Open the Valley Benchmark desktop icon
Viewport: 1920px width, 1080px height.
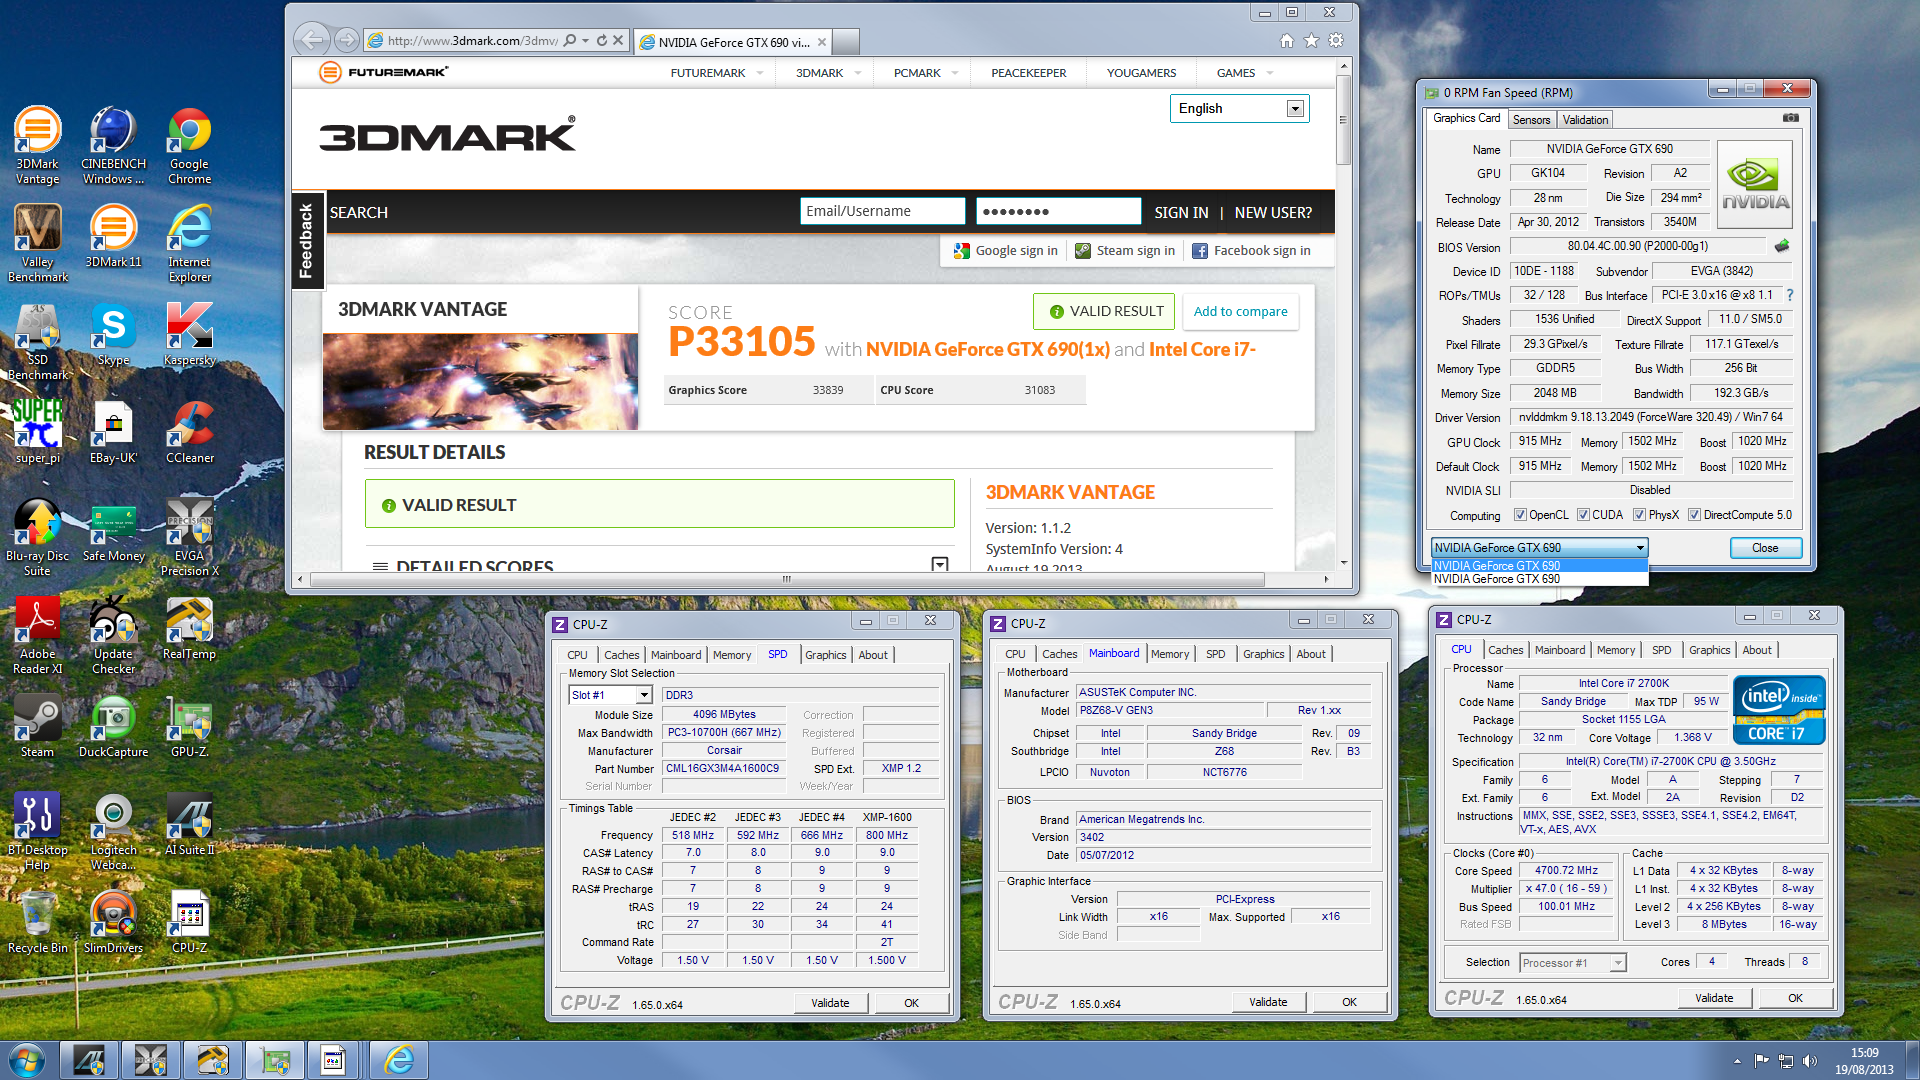[x=37, y=244]
